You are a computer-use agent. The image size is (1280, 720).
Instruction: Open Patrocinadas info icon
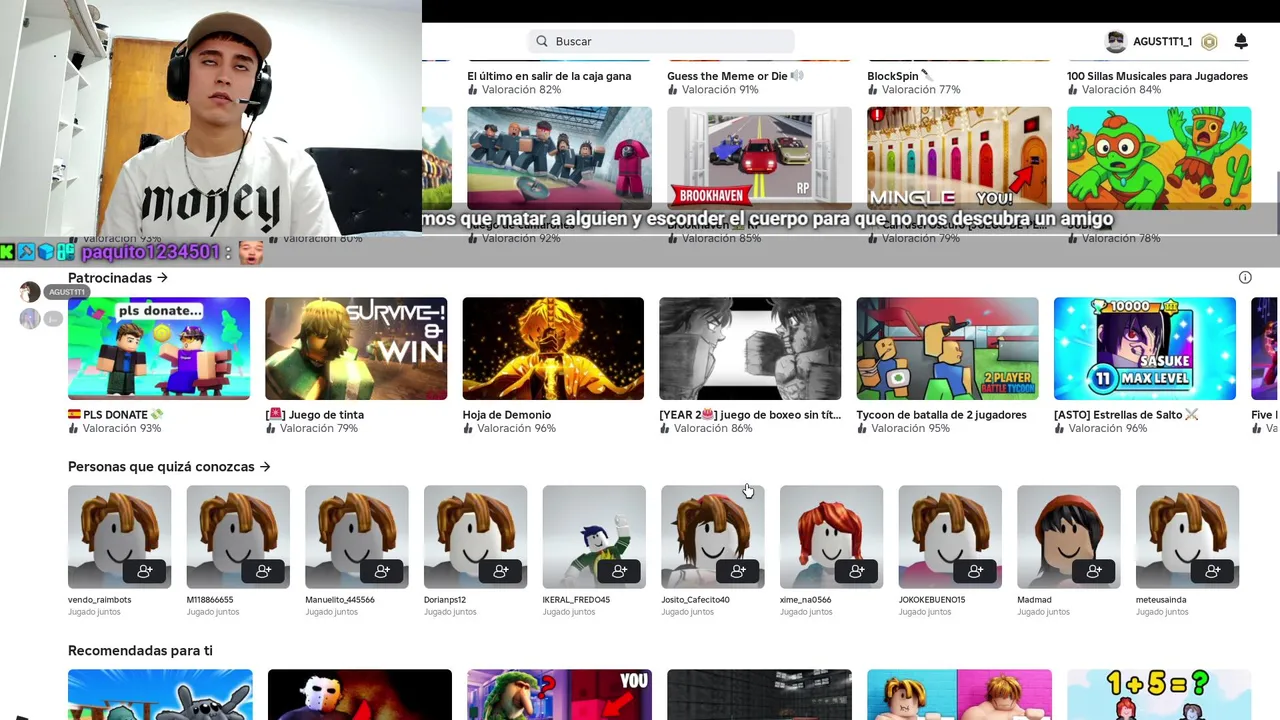[1245, 277]
